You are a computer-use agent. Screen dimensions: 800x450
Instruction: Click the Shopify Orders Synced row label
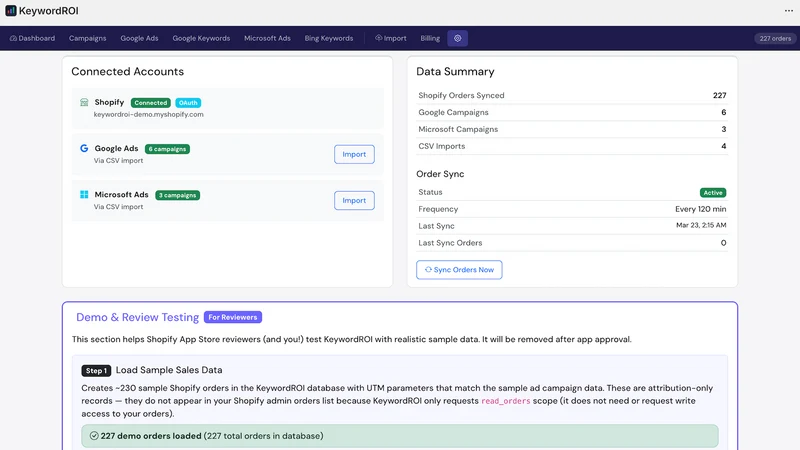461,95
